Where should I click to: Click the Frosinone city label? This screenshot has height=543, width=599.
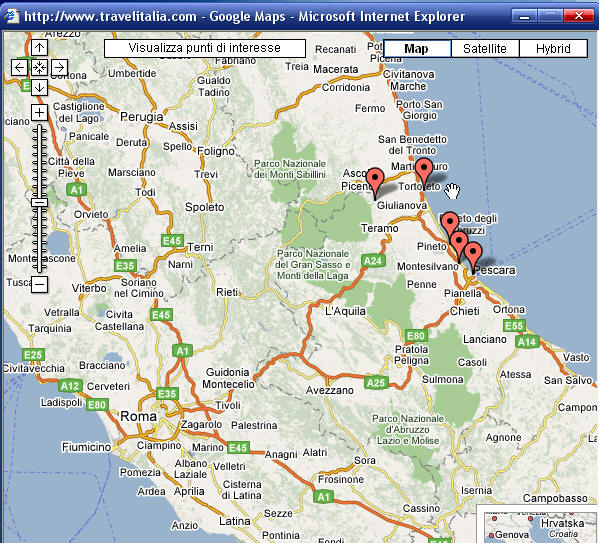point(341,479)
